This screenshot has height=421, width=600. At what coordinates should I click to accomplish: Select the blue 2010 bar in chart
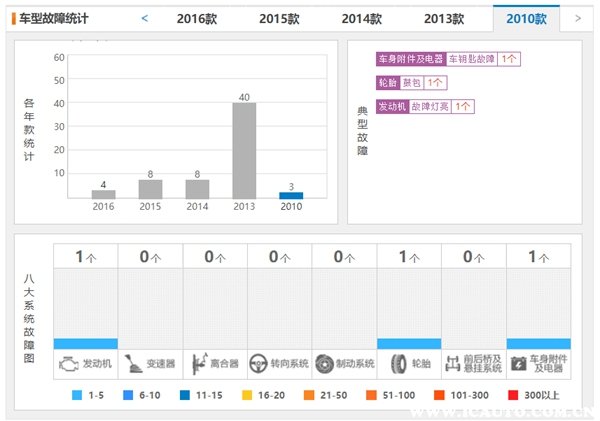tap(291, 195)
